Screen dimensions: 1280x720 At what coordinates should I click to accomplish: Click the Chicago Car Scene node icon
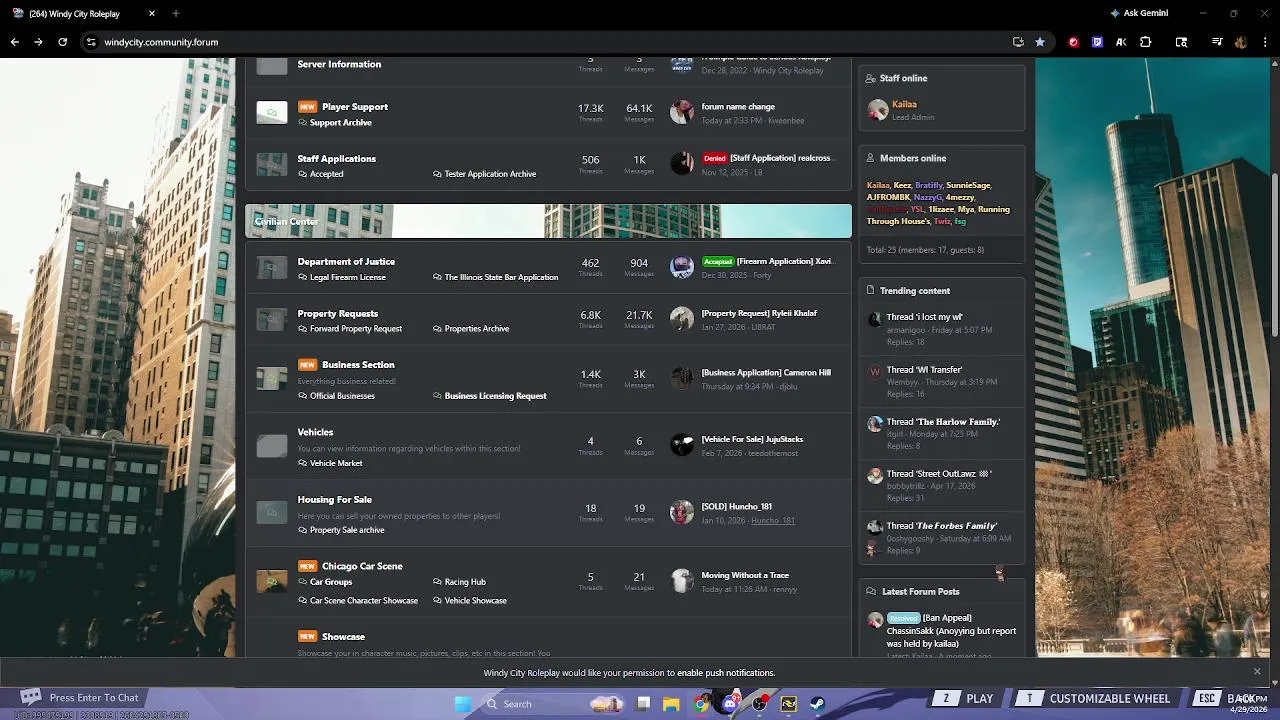tap(271, 580)
